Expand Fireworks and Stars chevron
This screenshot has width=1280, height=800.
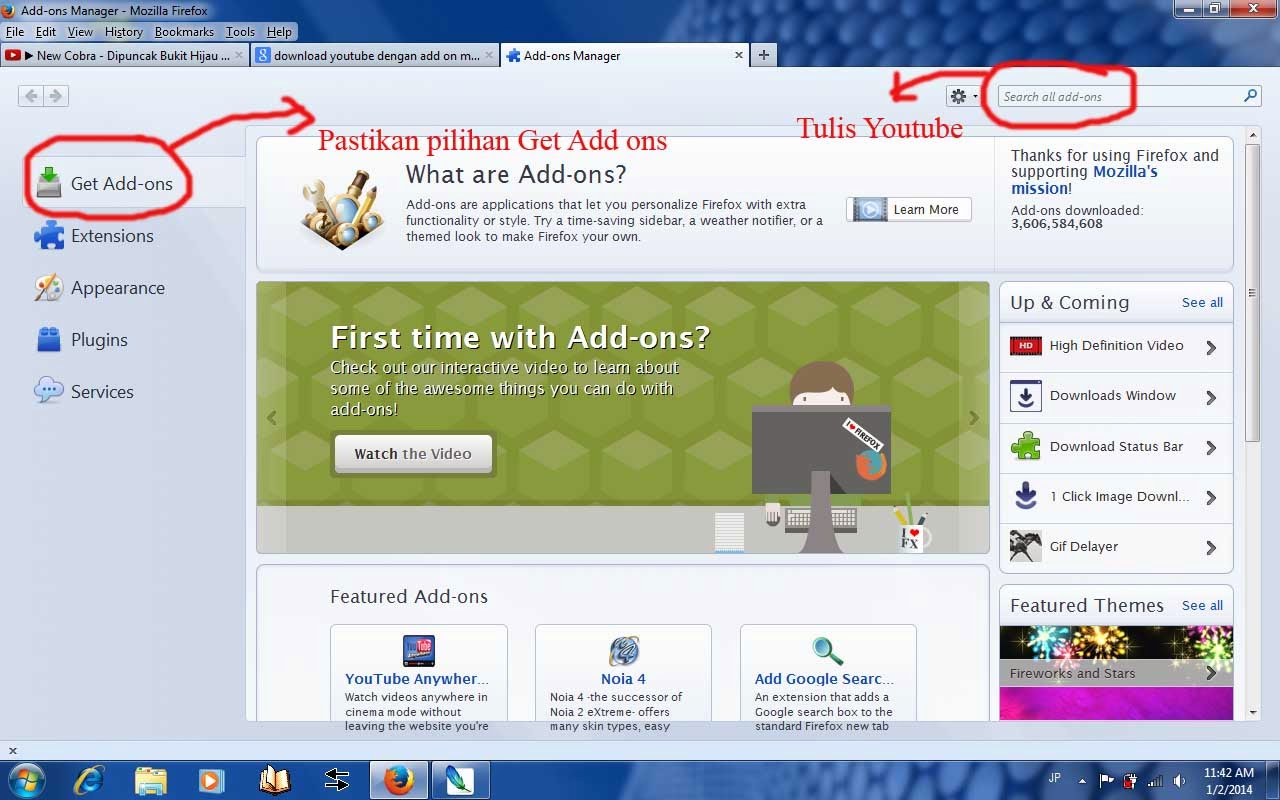coord(1211,673)
